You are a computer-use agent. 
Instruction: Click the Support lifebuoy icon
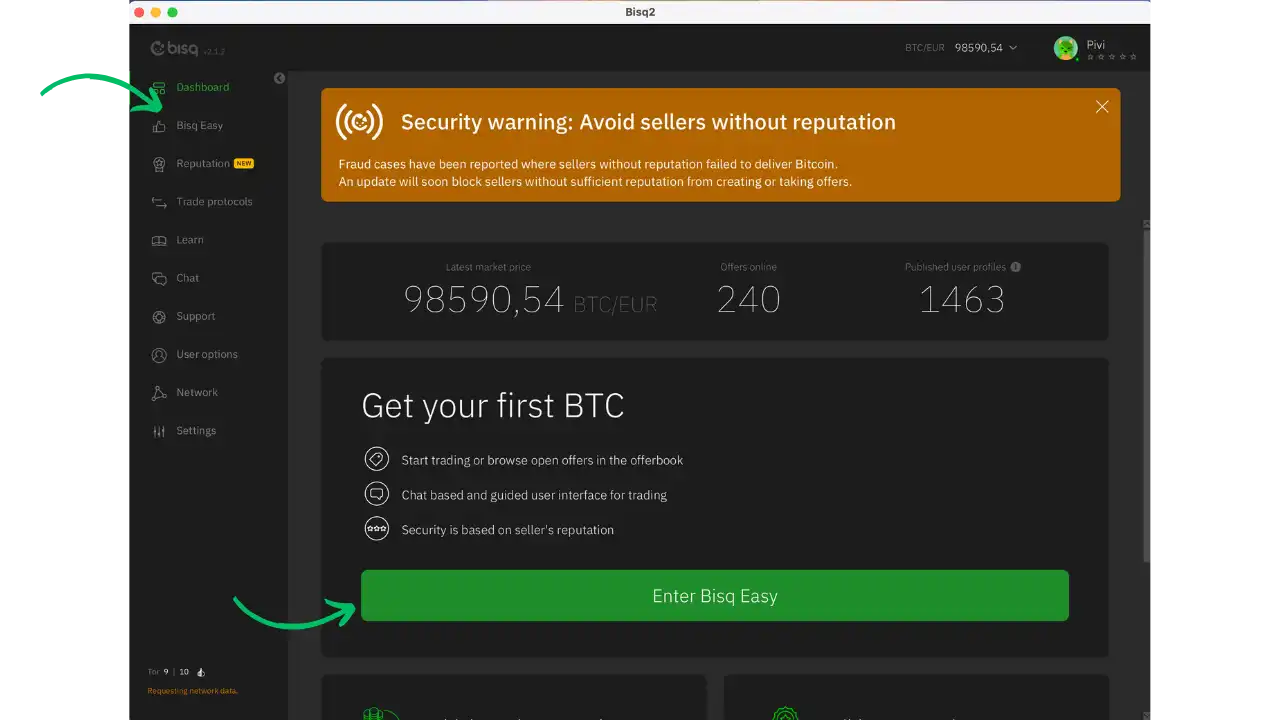159,317
